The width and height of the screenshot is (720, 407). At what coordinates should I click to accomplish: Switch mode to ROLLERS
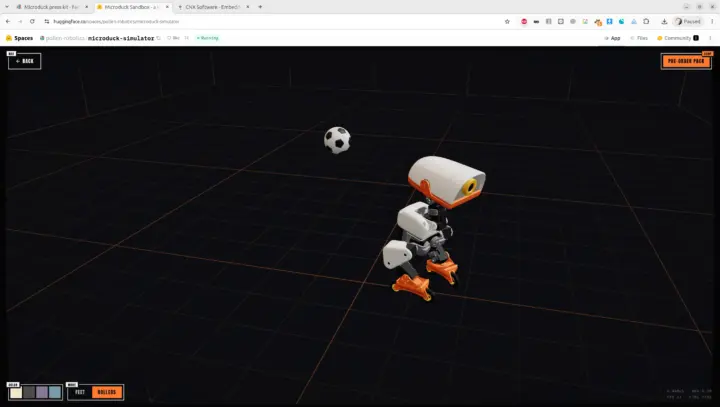point(107,392)
